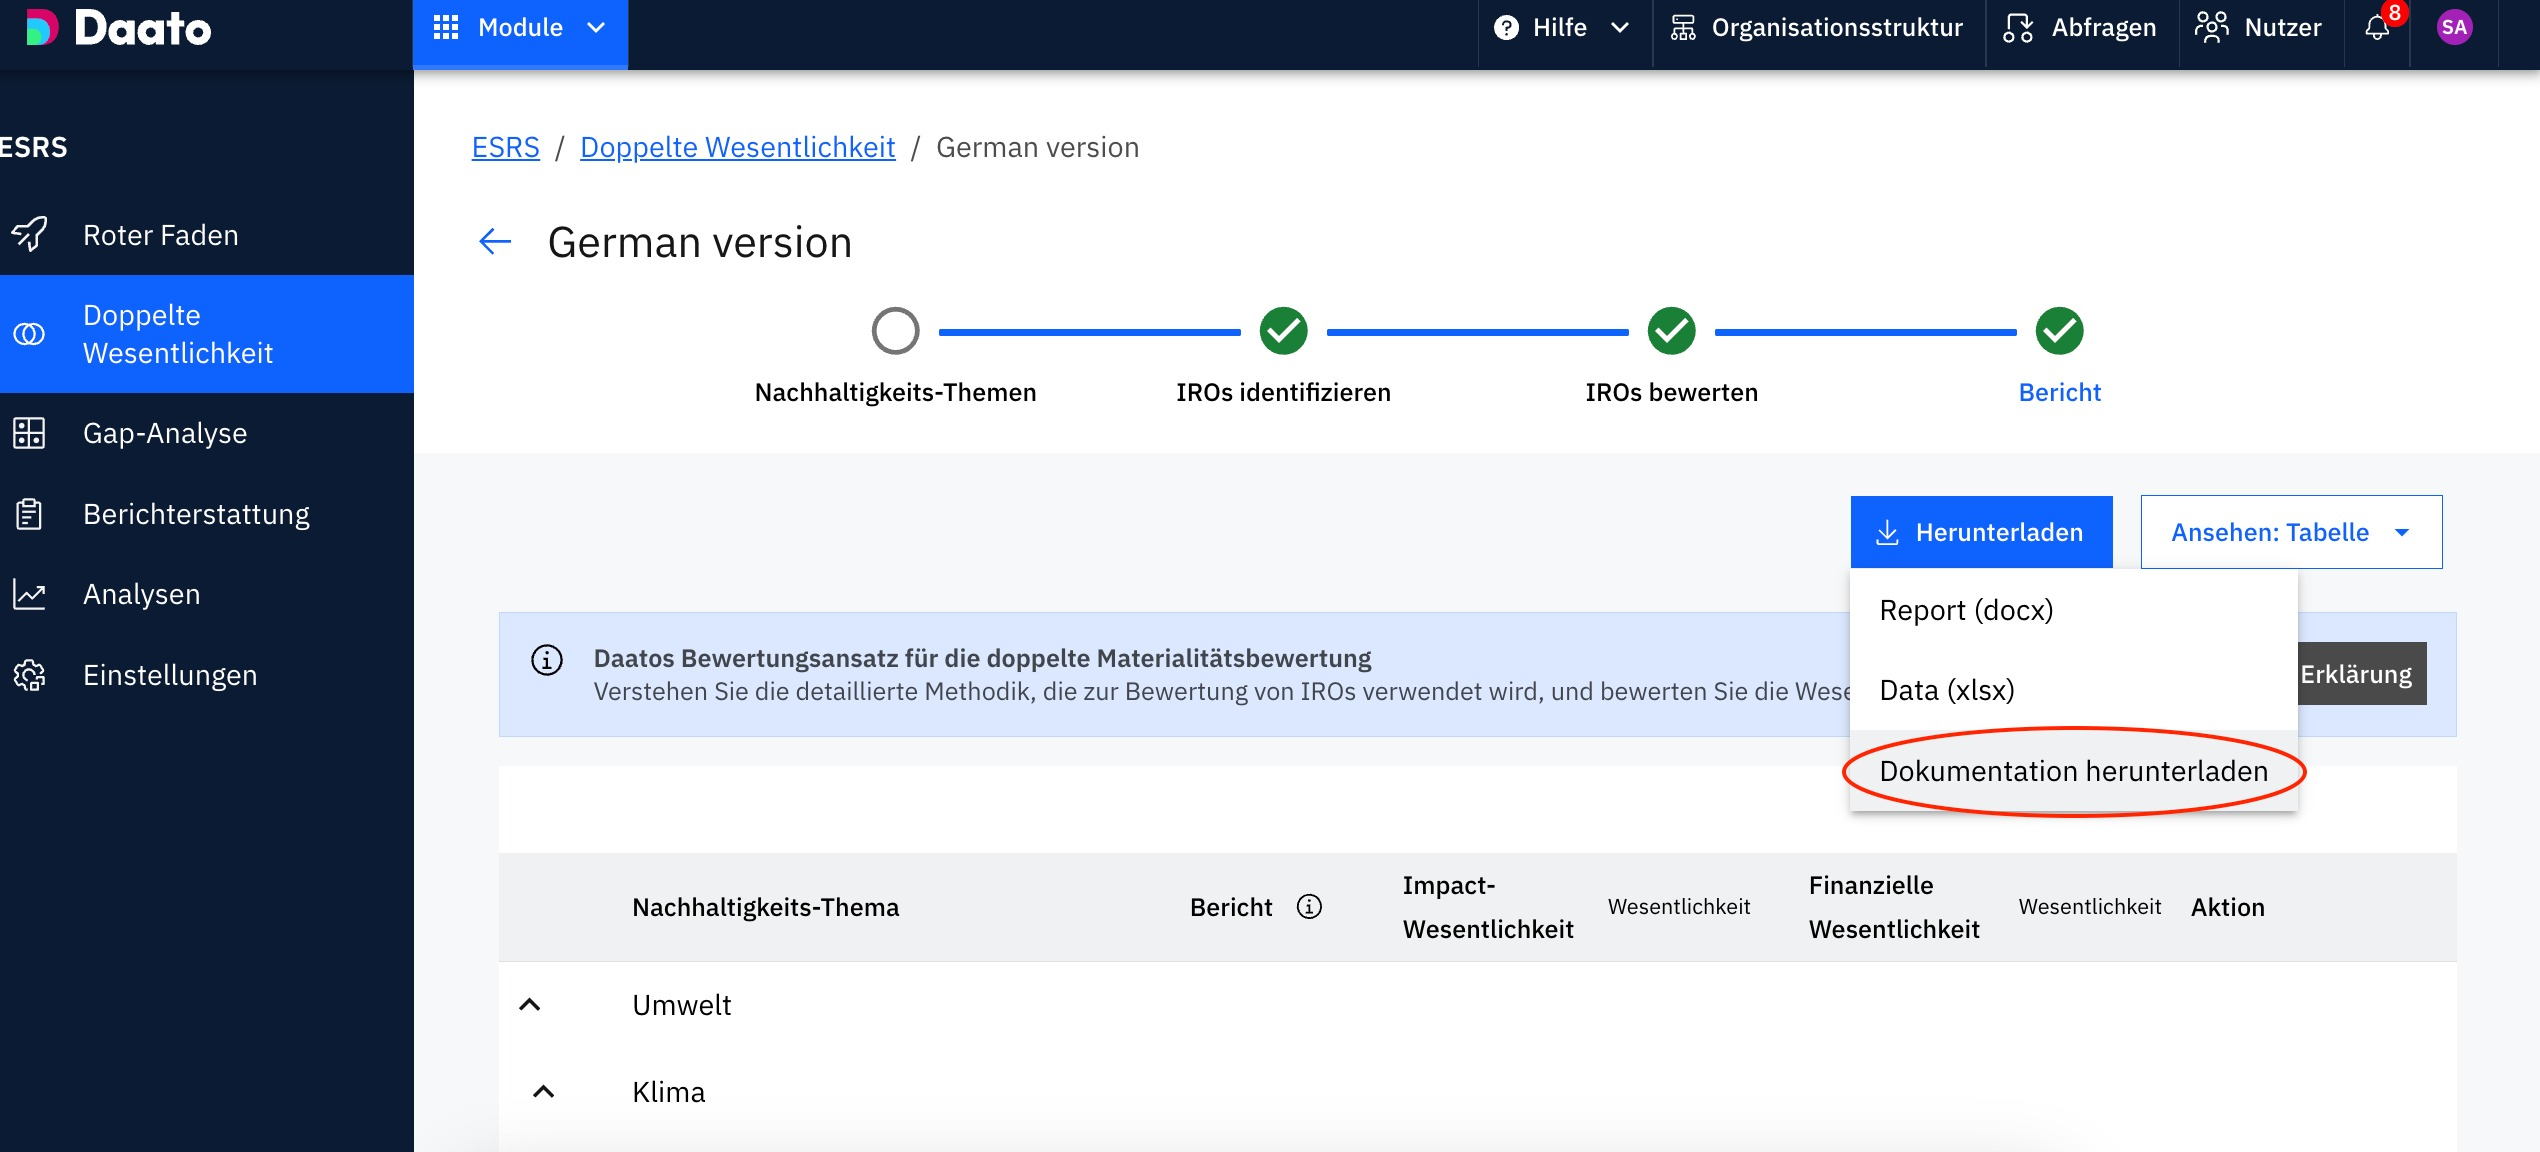Select the IROs bewerten step checkmark
The height and width of the screenshot is (1152, 2540).
pyautogui.click(x=1671, y=331)
